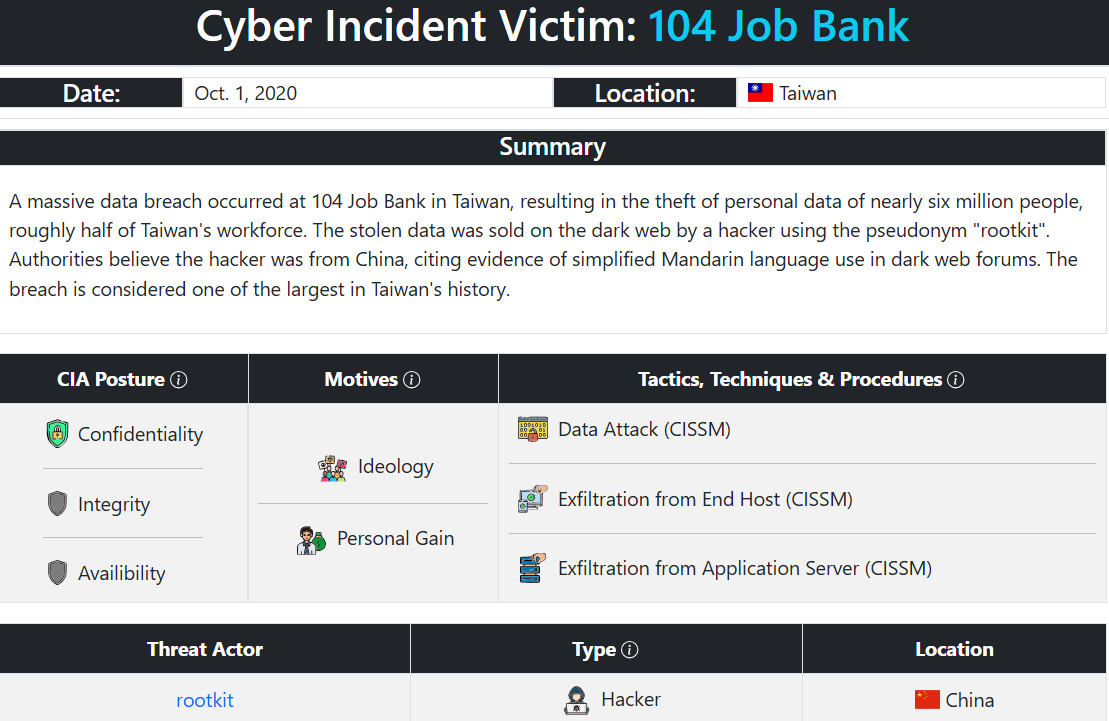Select the Personal Gain motive icon
The image size is (1109, 721).
point(312,537)
